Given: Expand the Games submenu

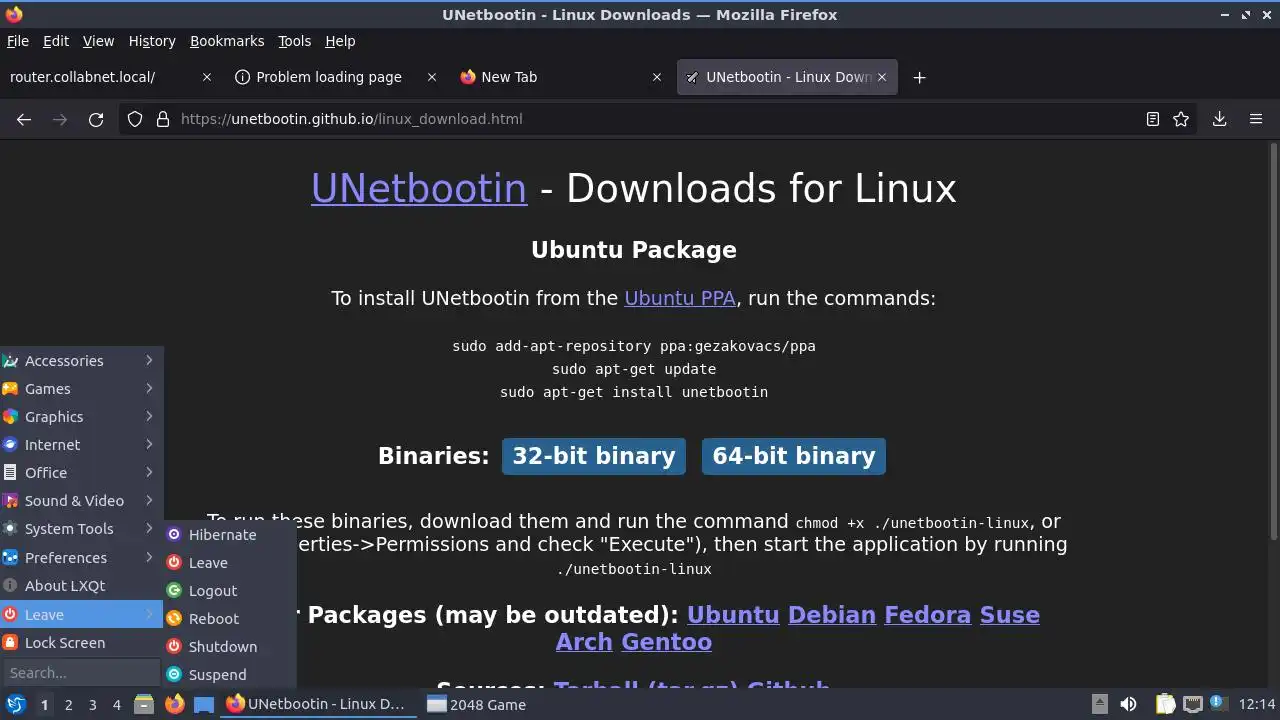Looking at the screenshot, I should point(82,389).
